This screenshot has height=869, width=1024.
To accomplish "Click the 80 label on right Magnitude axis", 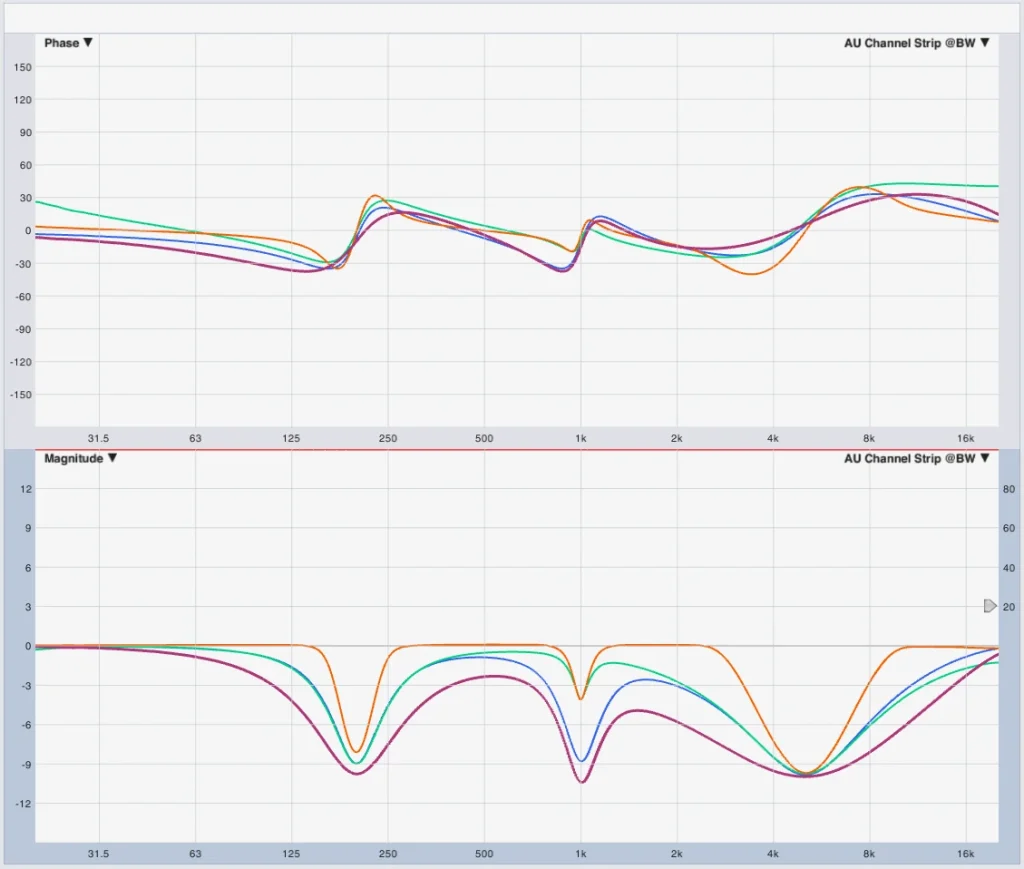I will point(1009,489).
